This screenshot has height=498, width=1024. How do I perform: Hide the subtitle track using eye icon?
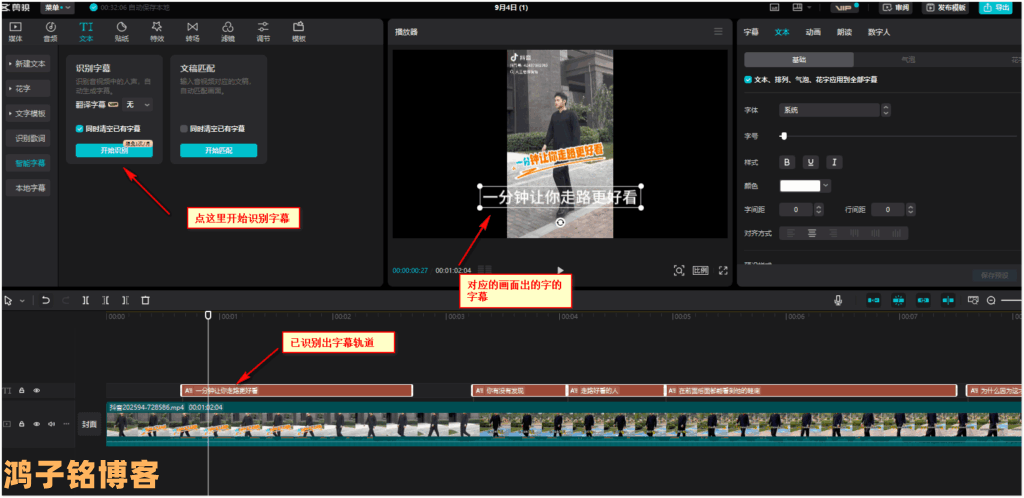tap(36, 391)
